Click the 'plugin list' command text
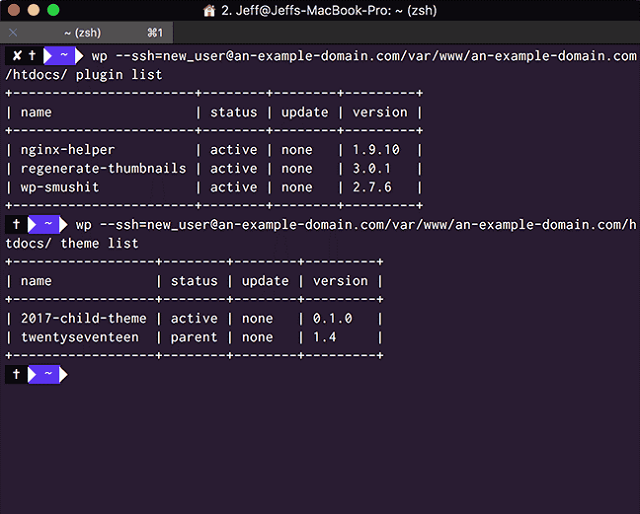640x514 pixels. pyautogui.click(x=119, y=75)
